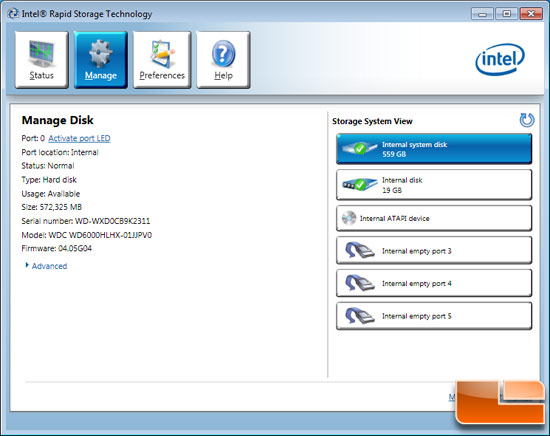
Task: Click the Usage: Available text
Action: coord(51,194)
